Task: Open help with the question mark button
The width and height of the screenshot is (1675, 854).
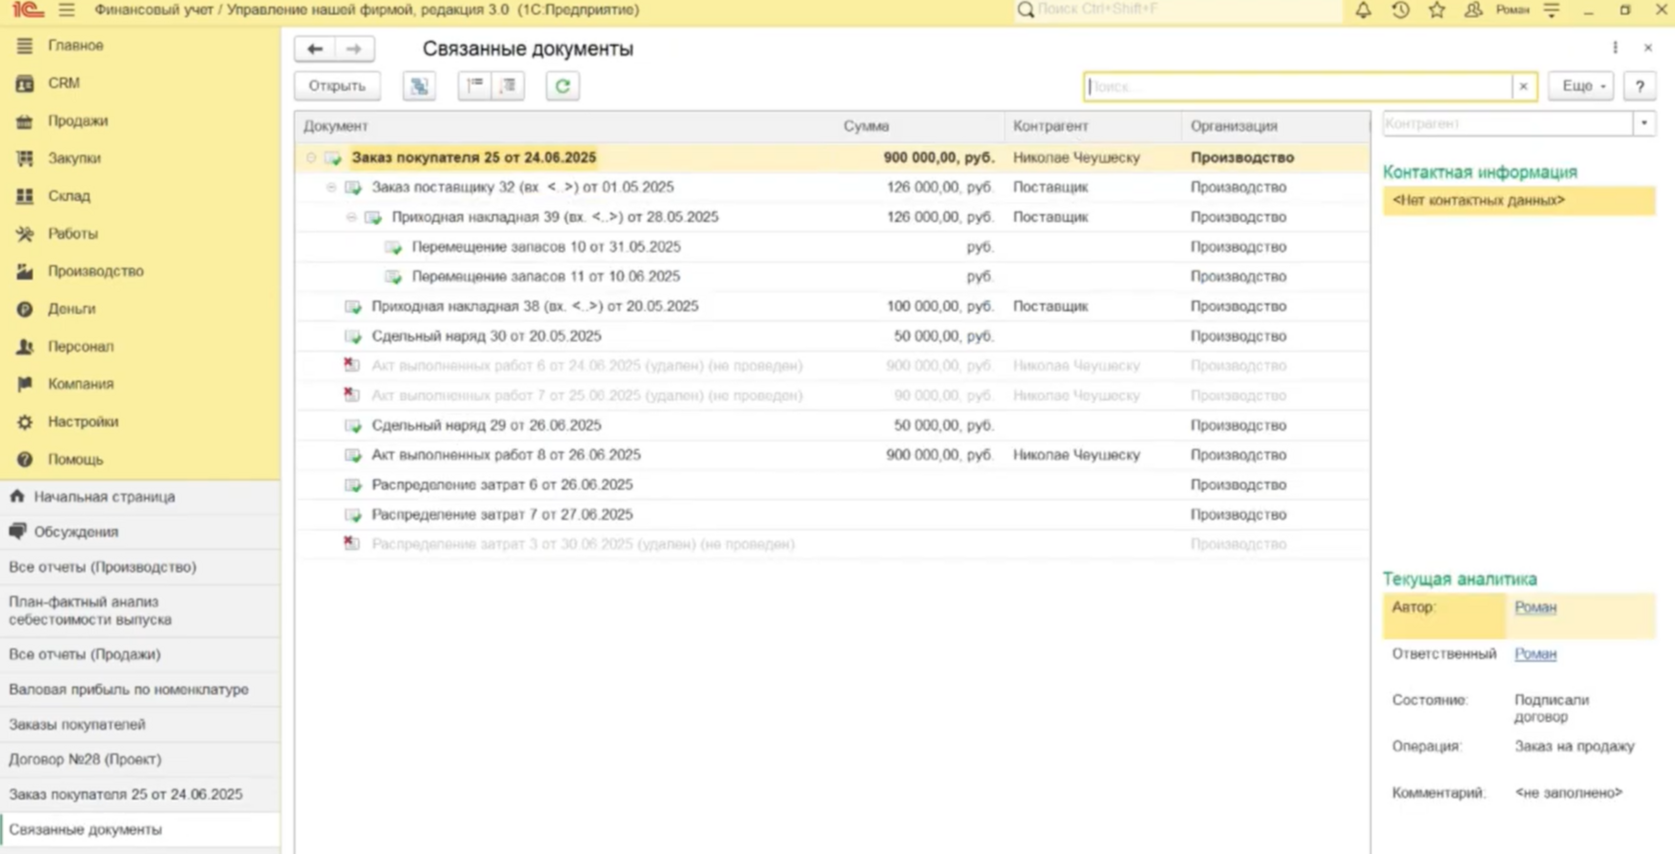Action: pos(1640,86)
